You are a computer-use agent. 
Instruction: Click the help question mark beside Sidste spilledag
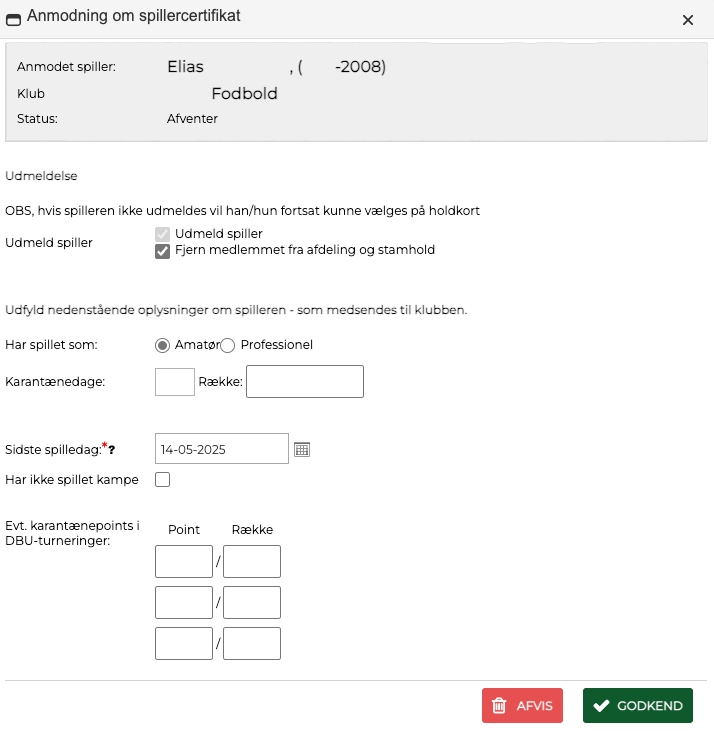pos(112,450)
